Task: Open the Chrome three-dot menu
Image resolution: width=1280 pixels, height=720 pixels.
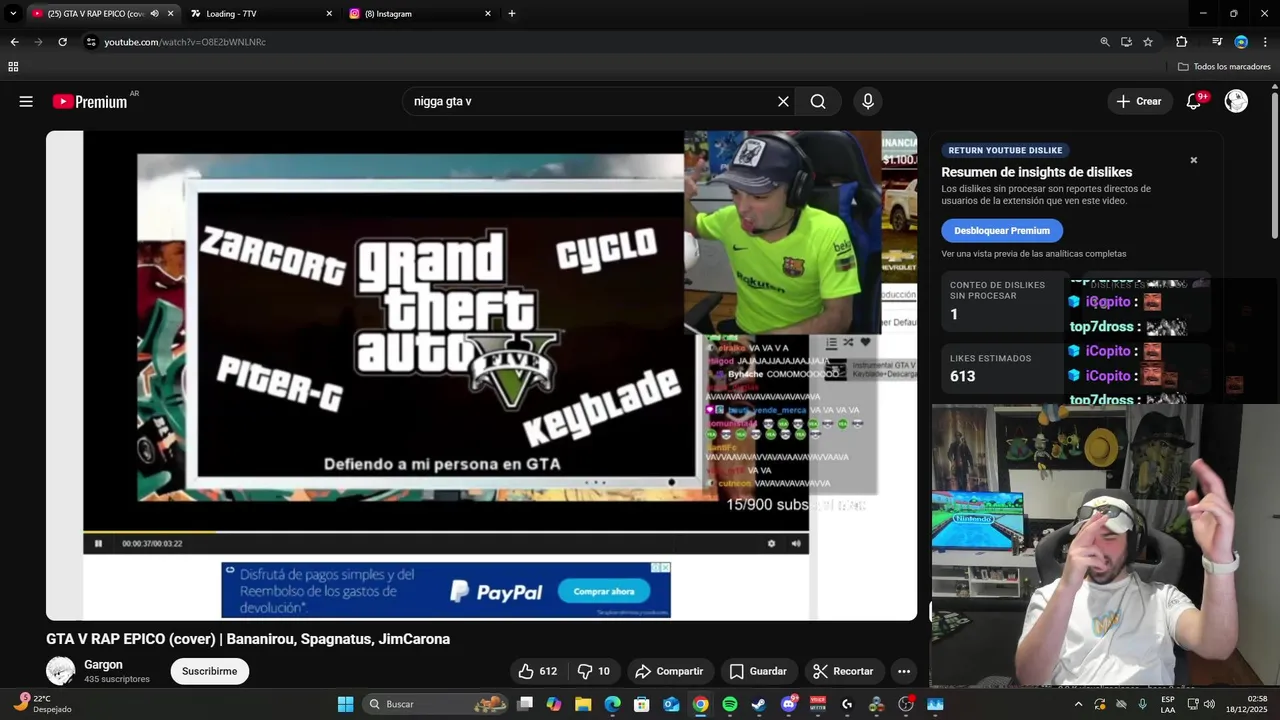Action: pyautogui.click(x=1265, y=42)
